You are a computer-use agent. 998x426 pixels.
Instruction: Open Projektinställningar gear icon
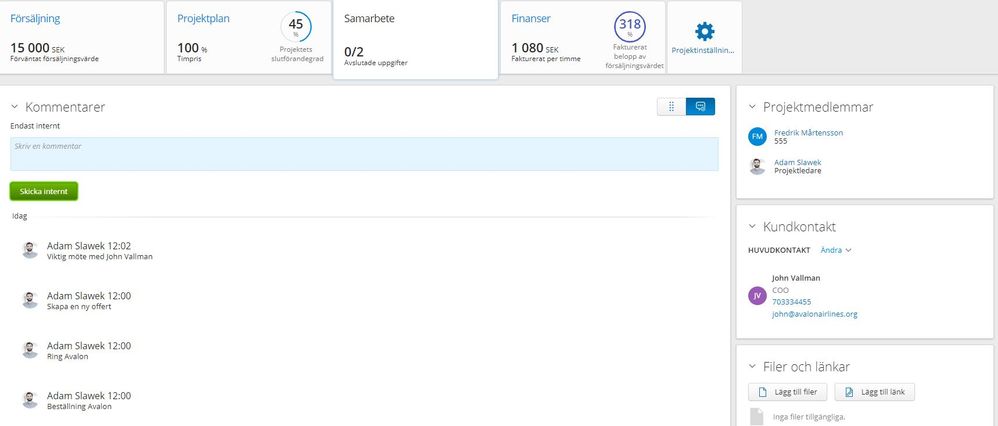point(705,31)
